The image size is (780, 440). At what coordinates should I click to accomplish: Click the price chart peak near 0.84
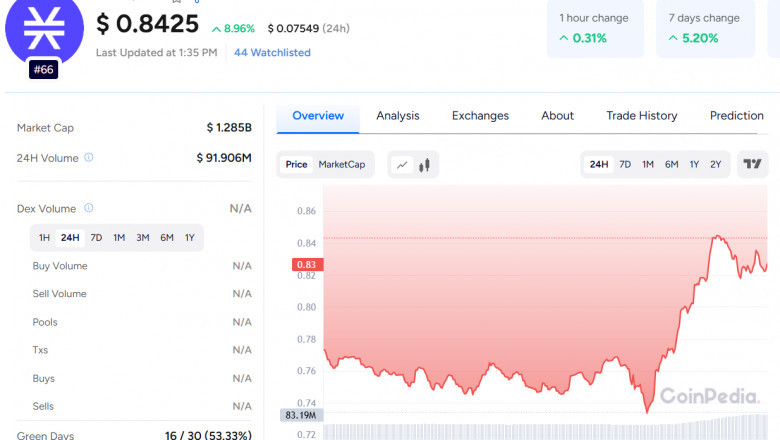tap(718, 237)
